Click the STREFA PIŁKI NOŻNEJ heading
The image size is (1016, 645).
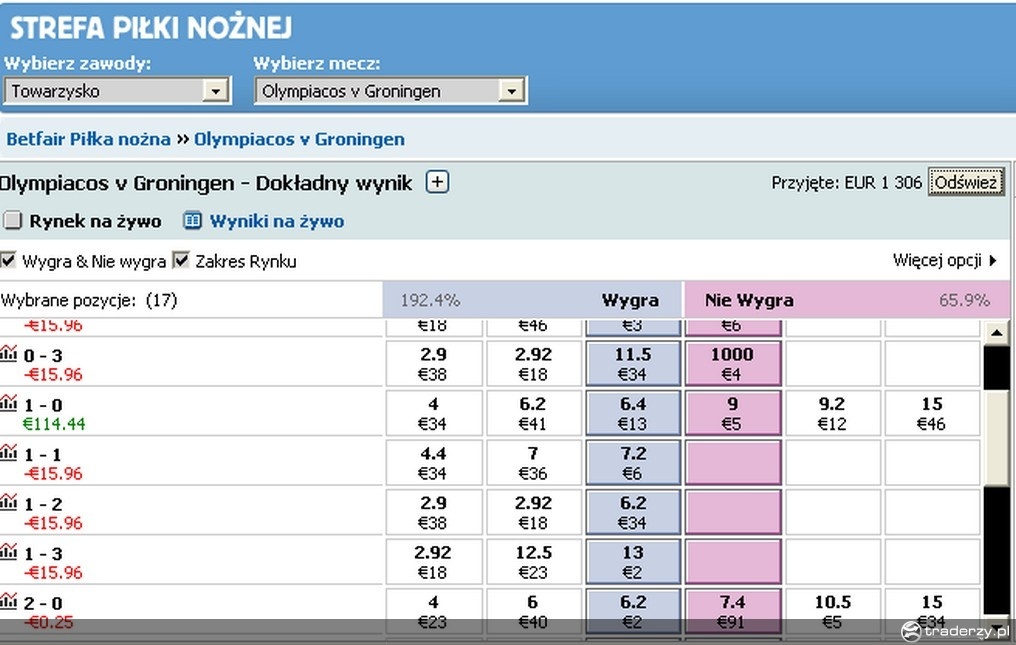coord(151,28)
